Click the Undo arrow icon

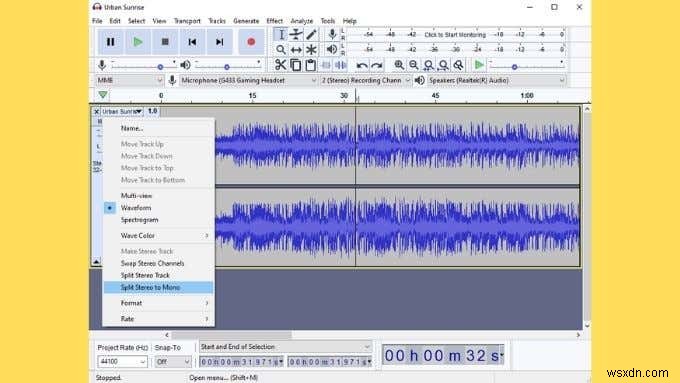pos(362,65)
